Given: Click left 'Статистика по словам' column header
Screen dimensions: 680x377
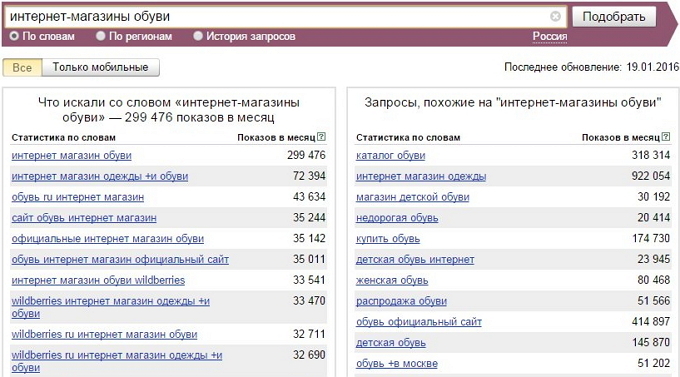Looking at the screenshot, I should [x=64, y=138].
